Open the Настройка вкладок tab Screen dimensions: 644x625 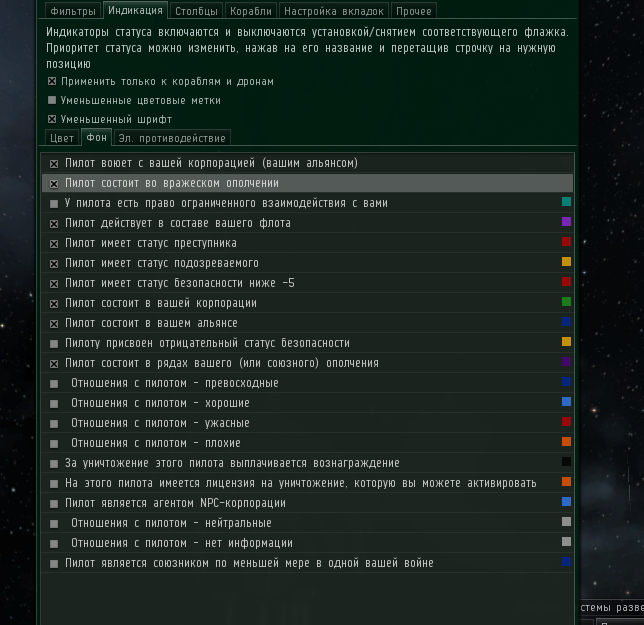point(334,11)
